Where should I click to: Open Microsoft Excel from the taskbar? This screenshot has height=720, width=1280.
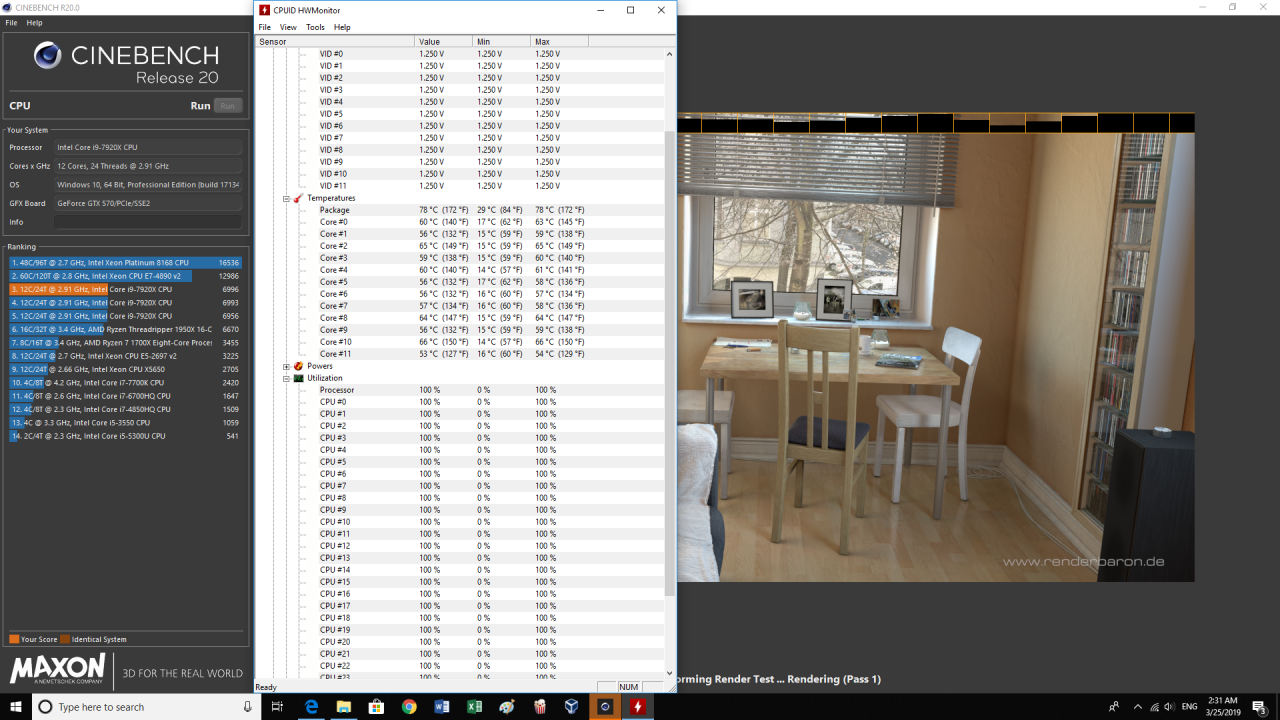474,707
